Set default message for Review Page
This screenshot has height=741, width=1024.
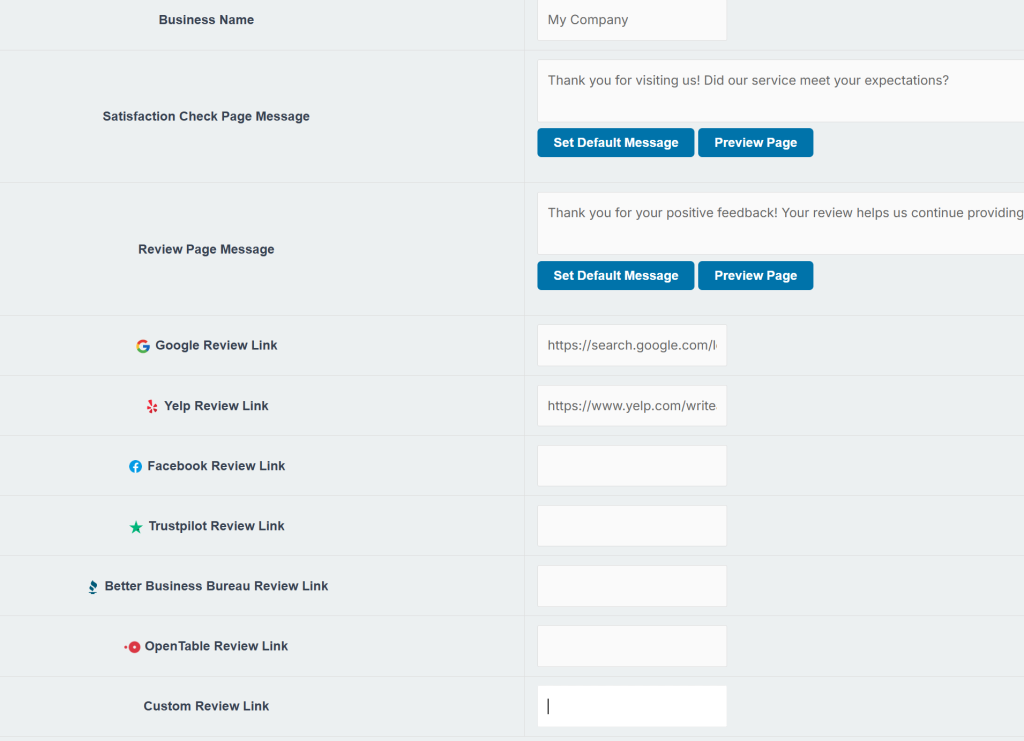point(615,275)
